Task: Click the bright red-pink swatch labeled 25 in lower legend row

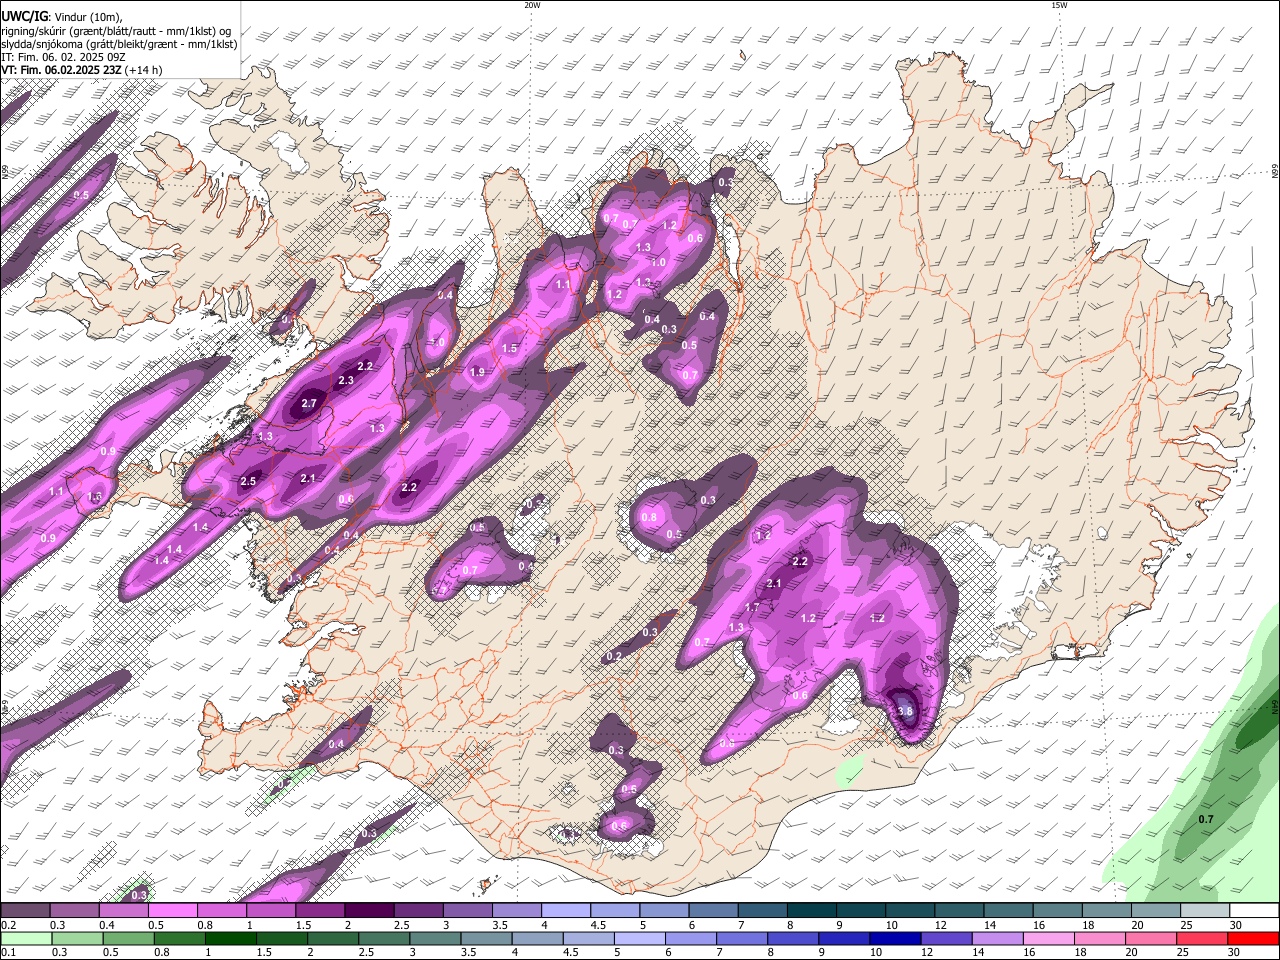Action: coord(1202,939)
